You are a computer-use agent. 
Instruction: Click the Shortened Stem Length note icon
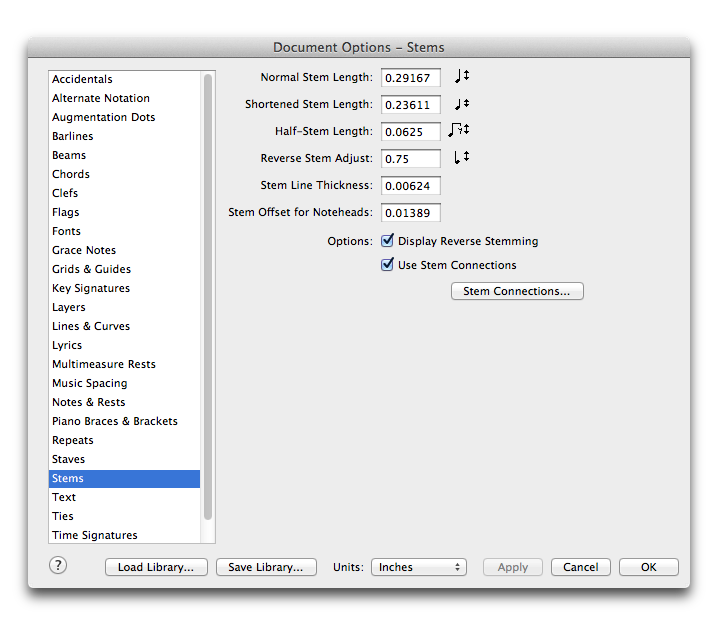pyautogui.click(x=462, y=104)
